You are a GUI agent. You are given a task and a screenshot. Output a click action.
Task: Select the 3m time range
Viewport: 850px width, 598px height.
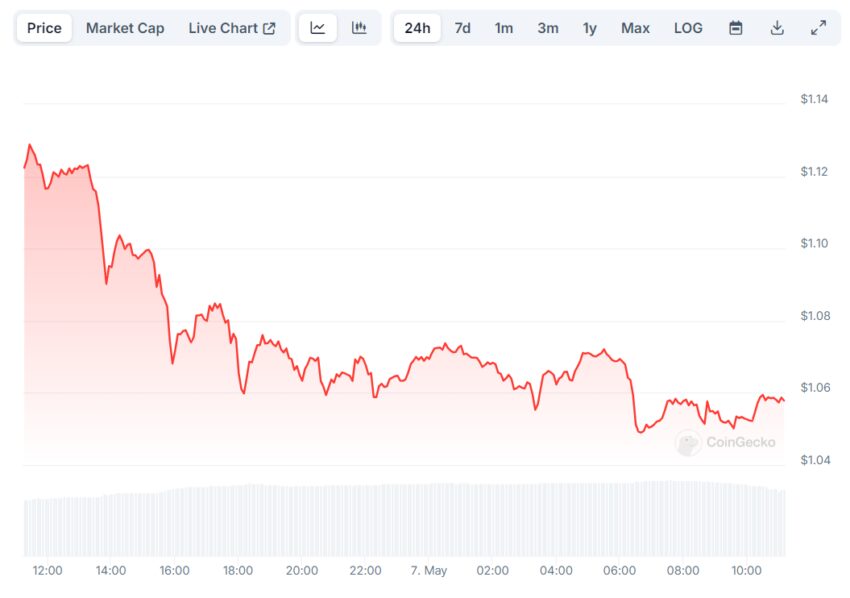point(548,28)
